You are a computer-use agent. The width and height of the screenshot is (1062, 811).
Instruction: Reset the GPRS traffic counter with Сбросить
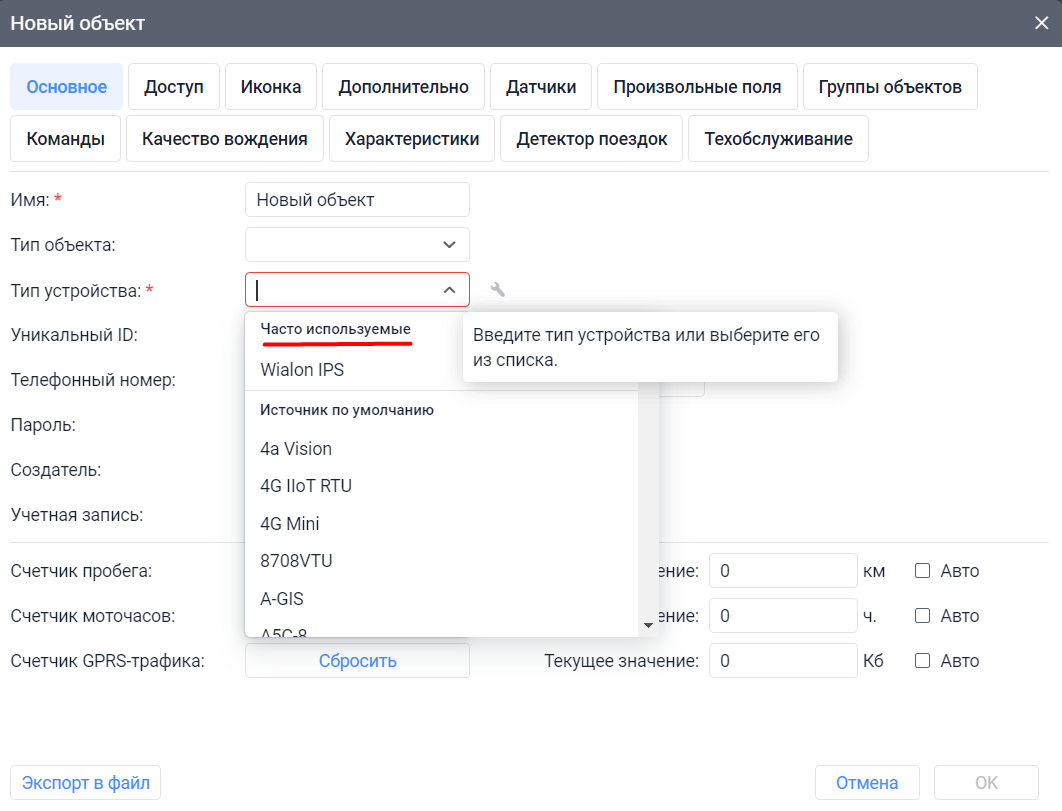point(357,660)
